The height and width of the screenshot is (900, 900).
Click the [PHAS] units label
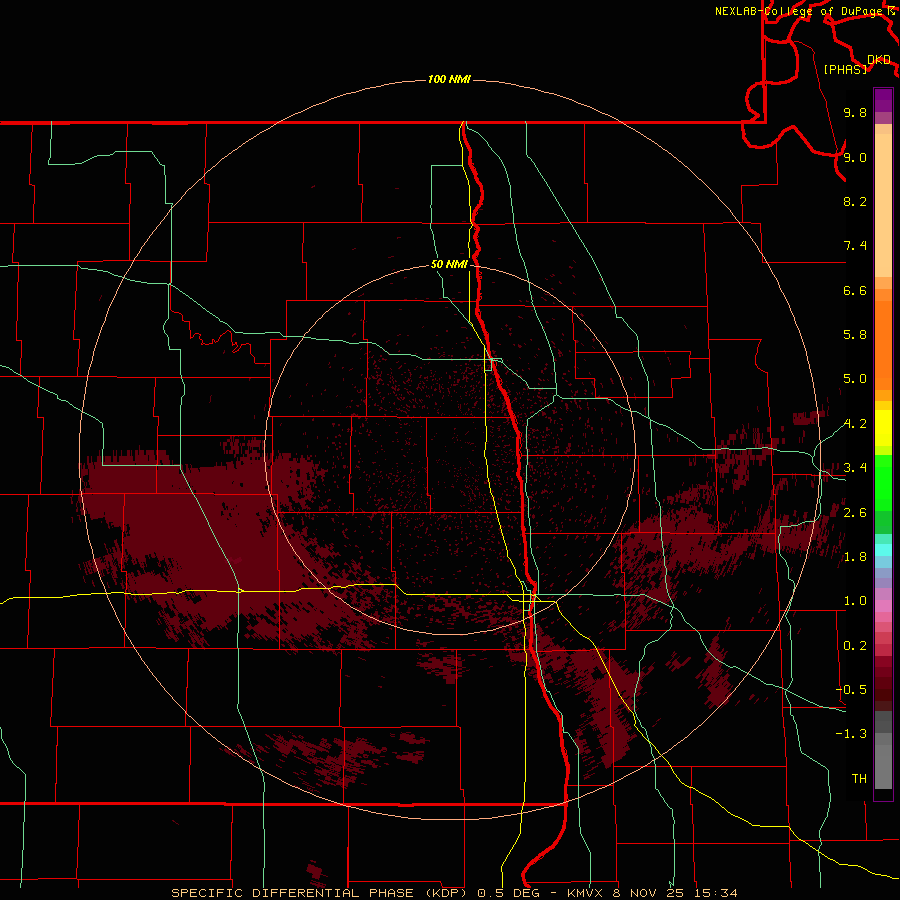[x=845, y=69]
